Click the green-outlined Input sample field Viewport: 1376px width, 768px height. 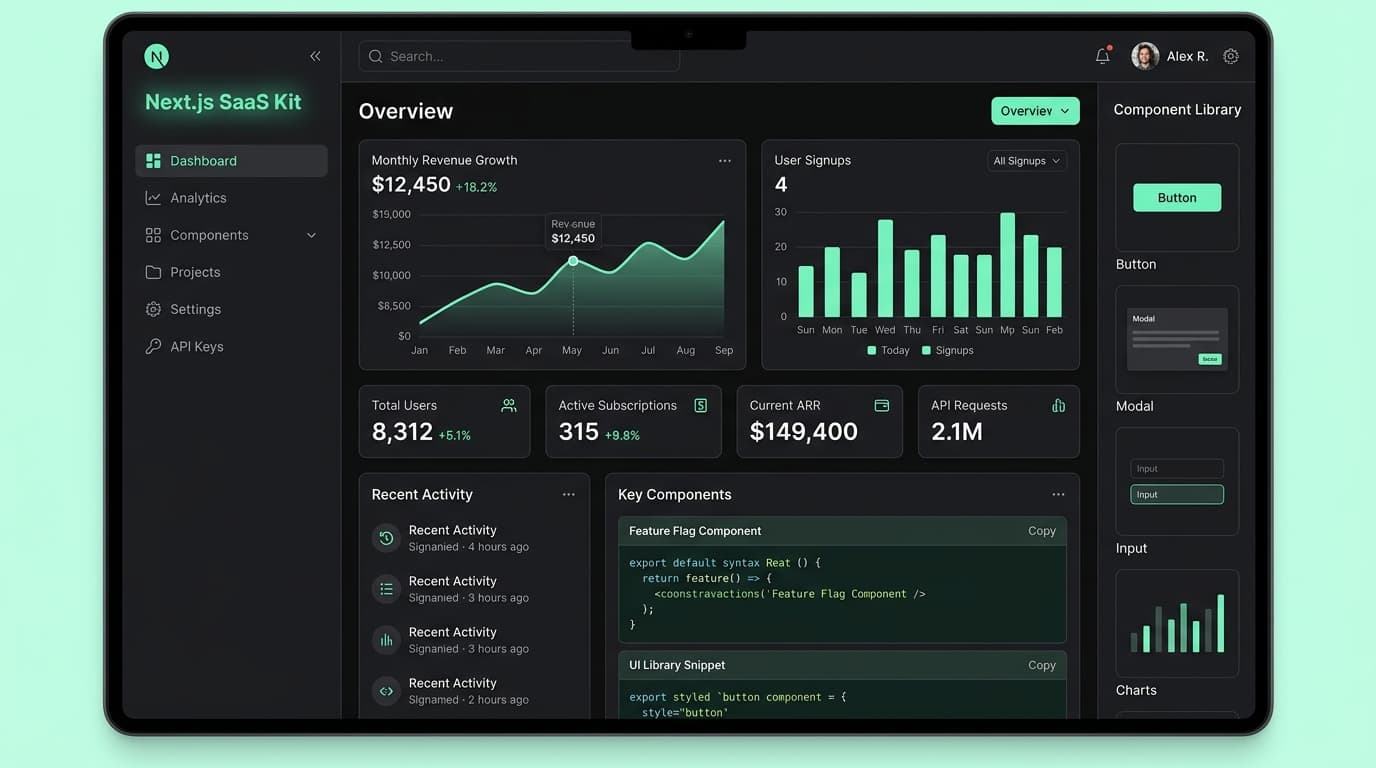[1177, 495]
